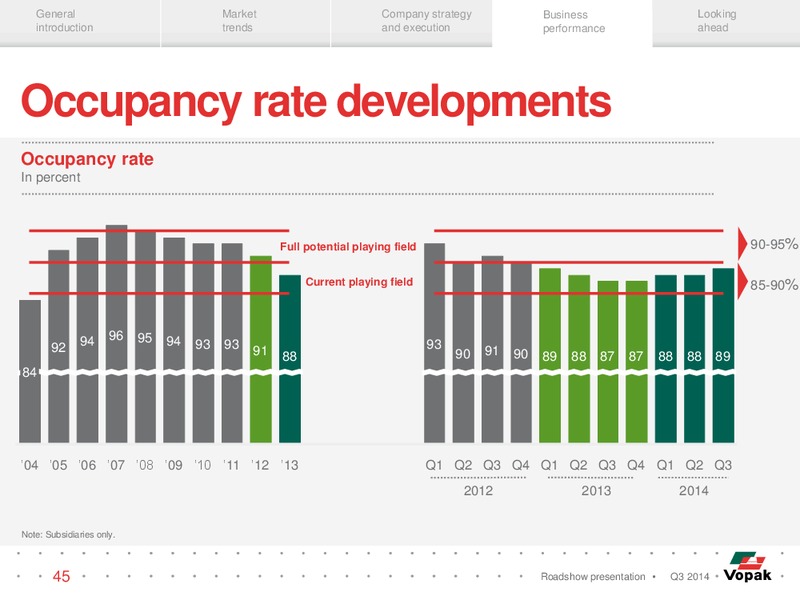Select the 2014 Q2 dark green bar
The image size is (800, 600).
(x=694, y=359)
